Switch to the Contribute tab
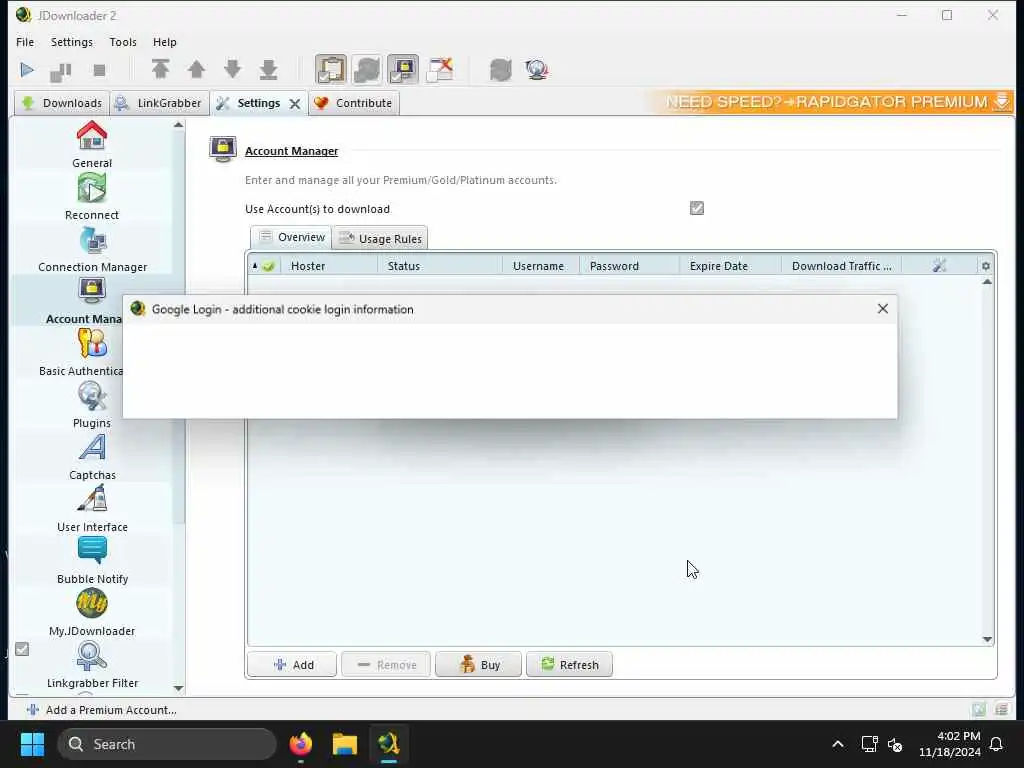This screenshot has height=768, width=1024. tap(353, 103)
